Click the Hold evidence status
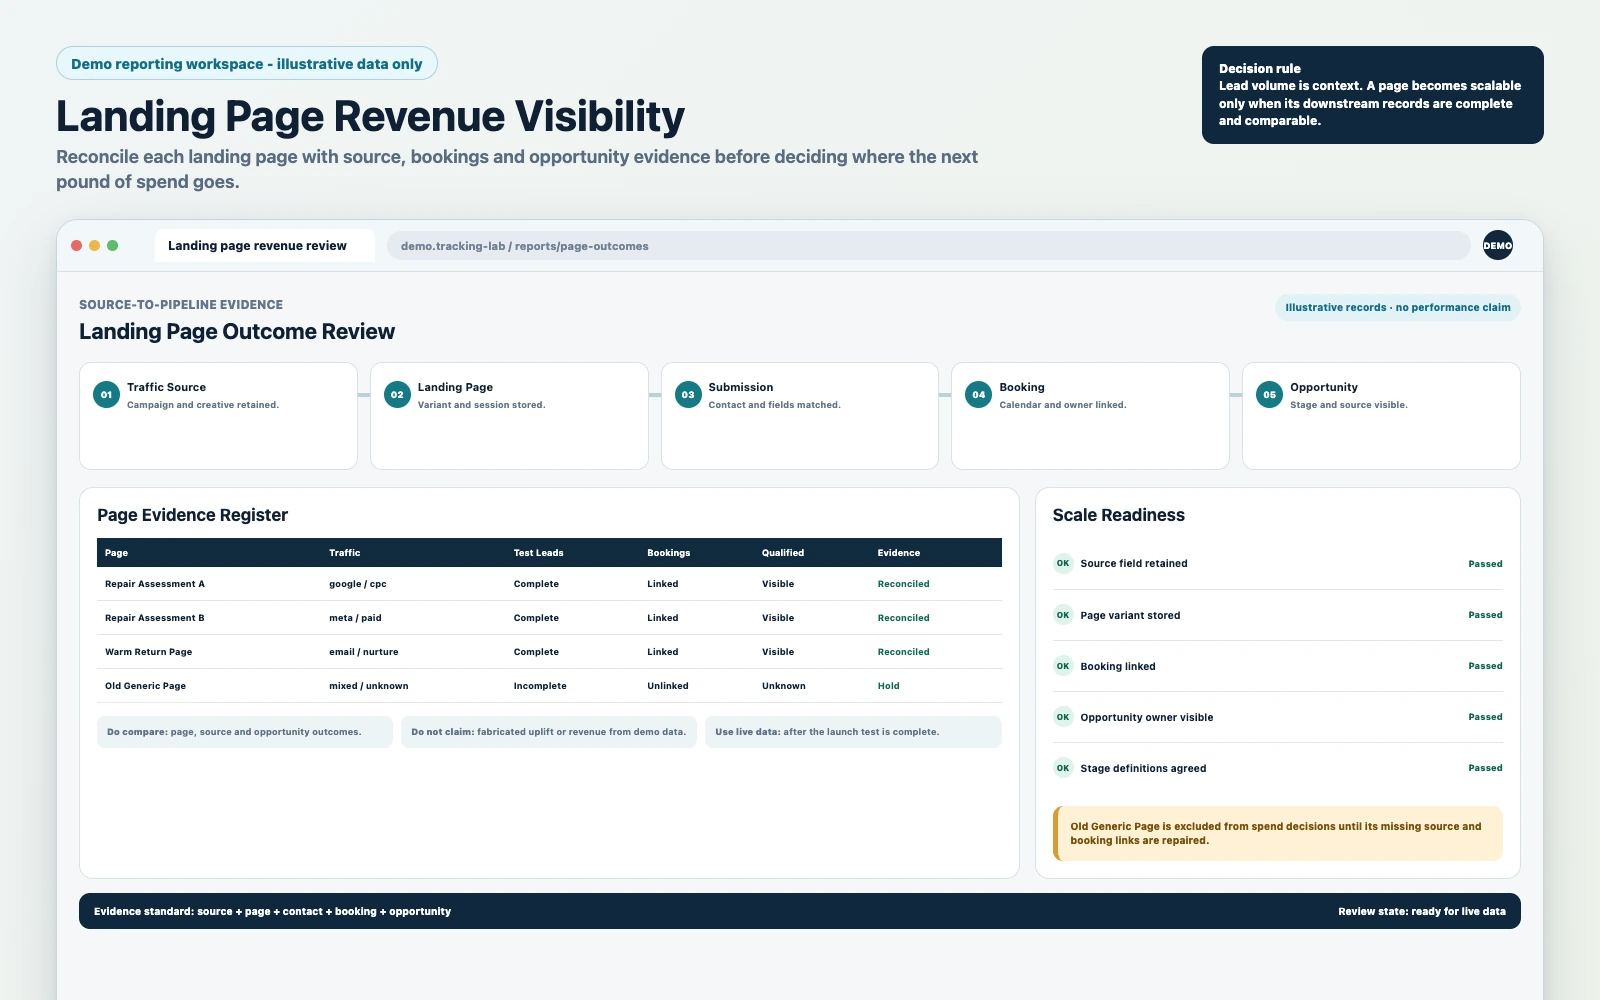1600x1000 pixels. (888, 686)
